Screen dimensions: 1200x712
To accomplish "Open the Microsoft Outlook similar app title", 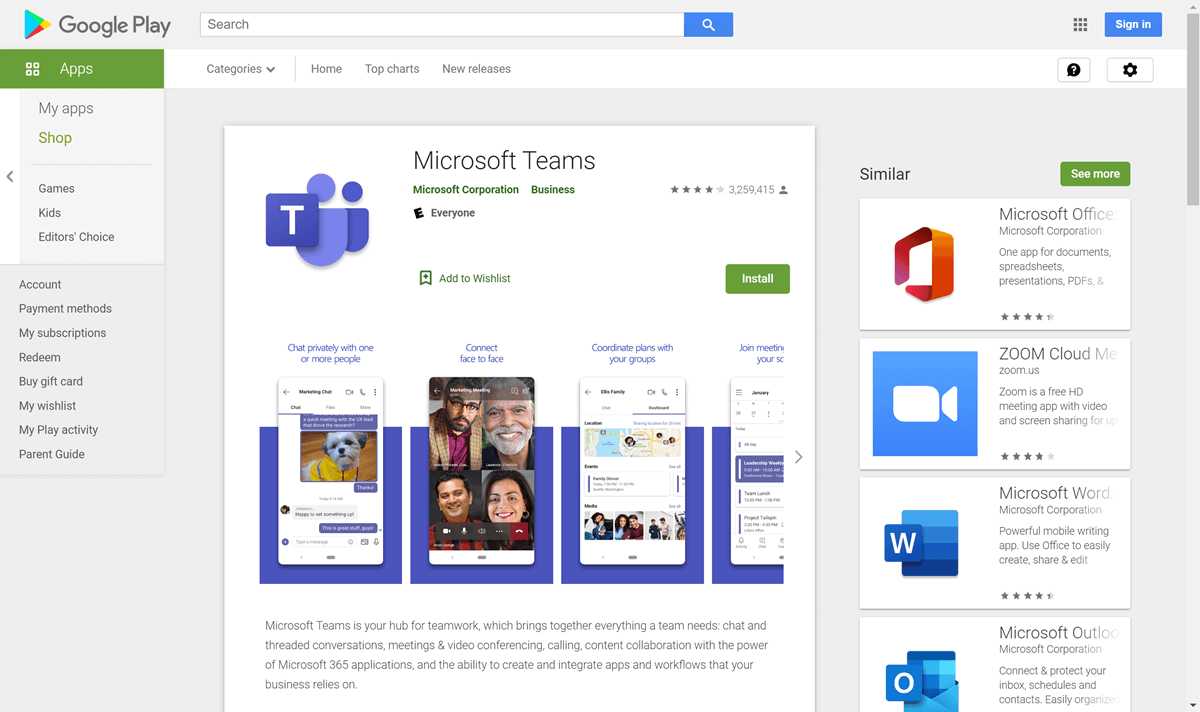I will [1058, 633].
